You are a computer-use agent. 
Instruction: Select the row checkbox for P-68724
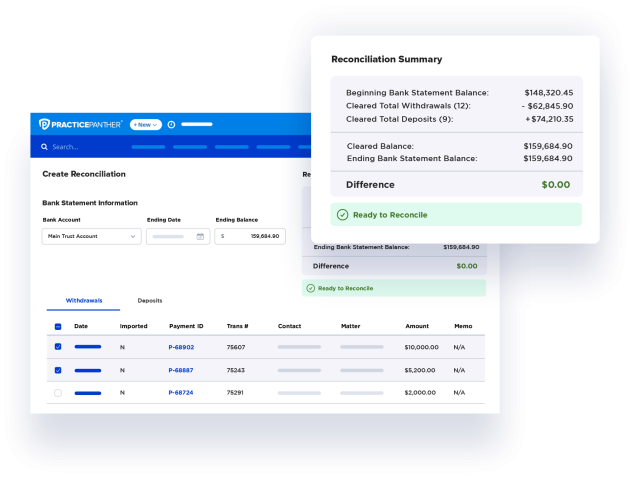[58, 393]
